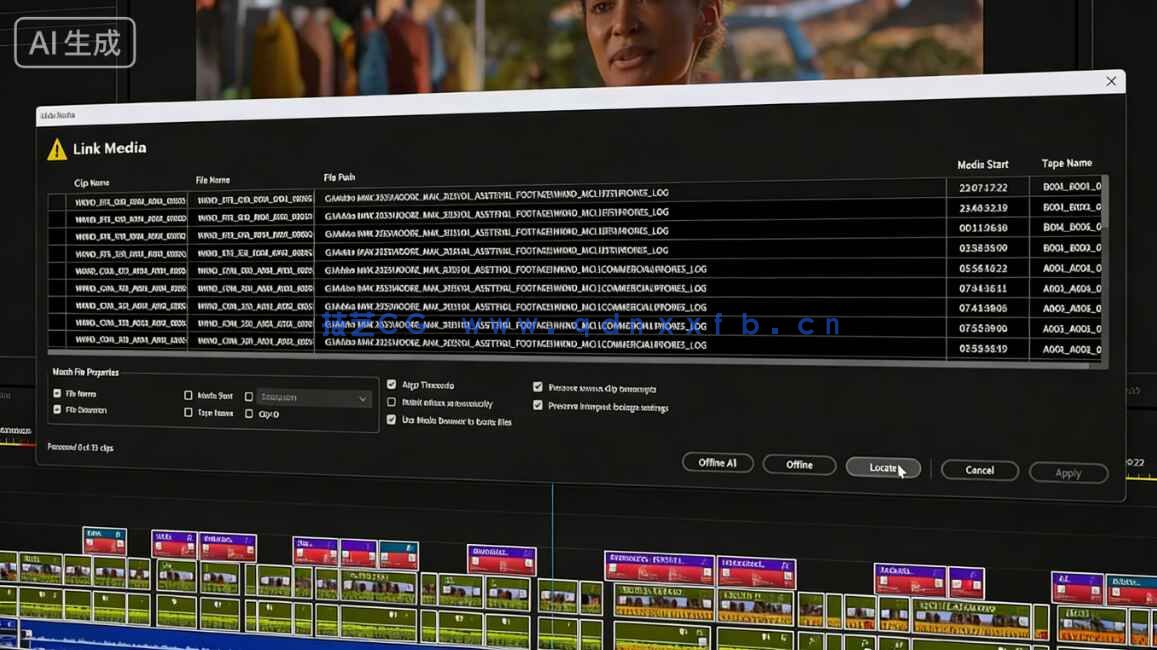Image resolution: width=1157 pixels, height=650 pixels.
Task: Enable the Tape Name checkbox
Action: pos(188,412)
